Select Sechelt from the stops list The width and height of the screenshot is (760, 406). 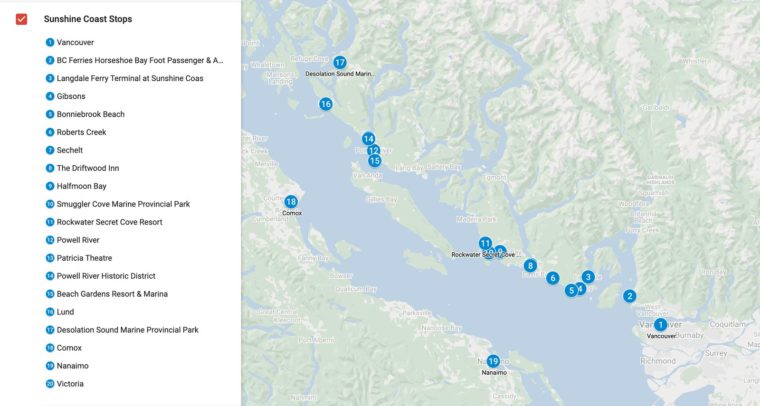71,150
